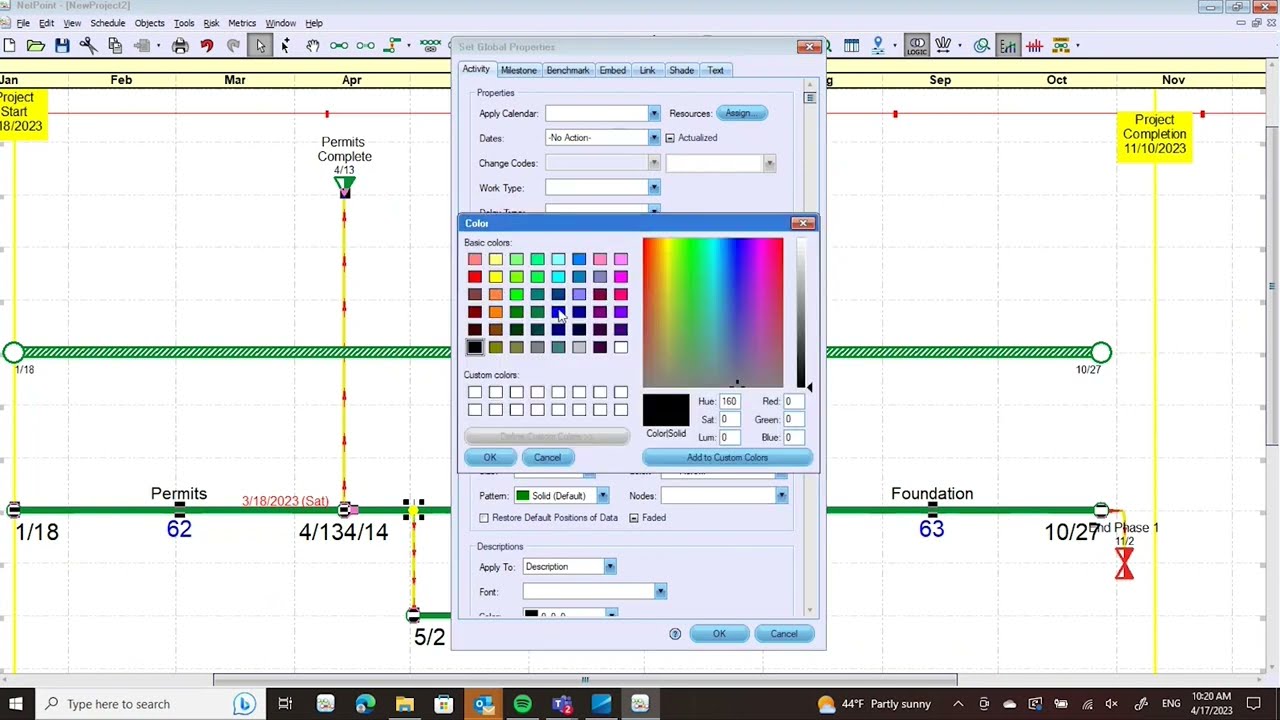
Task: Open Windows Start menu
Action: coord(16,704)
